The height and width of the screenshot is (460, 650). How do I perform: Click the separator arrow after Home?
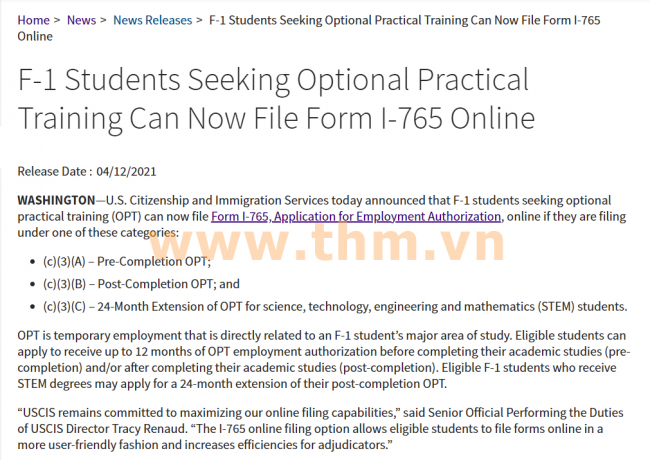click(57, 20)
